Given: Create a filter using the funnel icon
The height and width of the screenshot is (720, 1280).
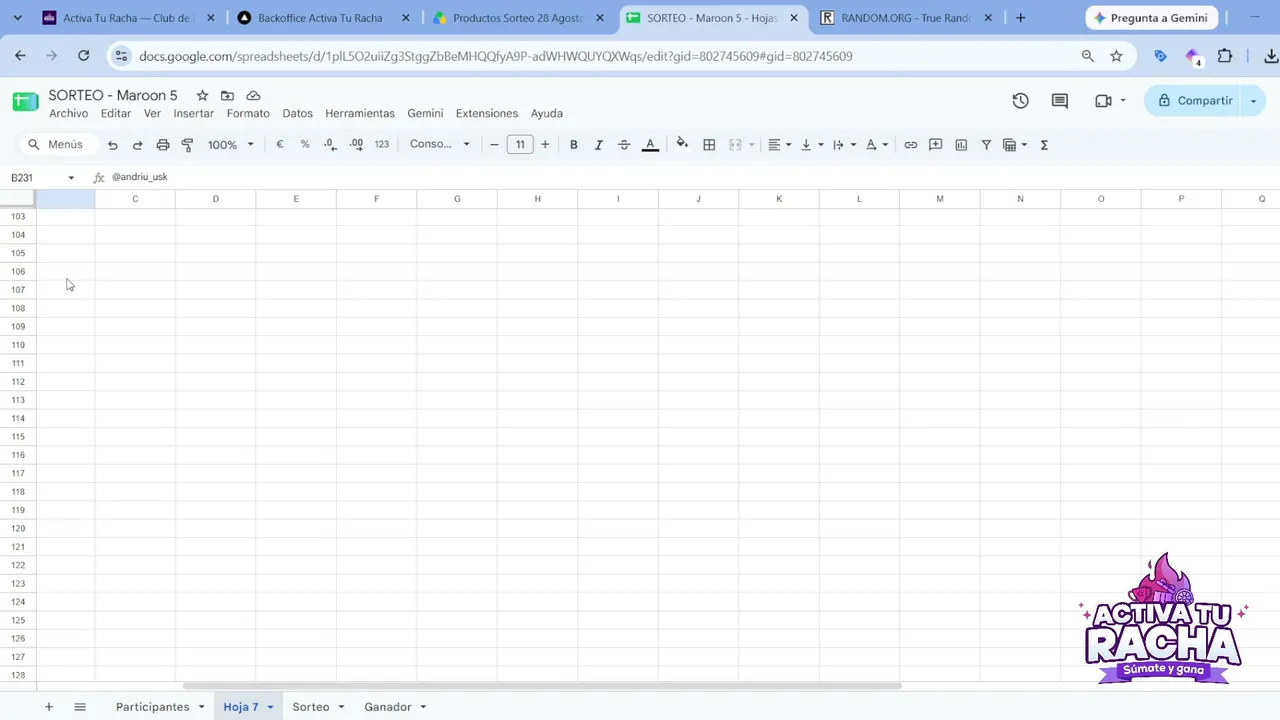Looking at the screenshot, I should (x=986, y=145).
